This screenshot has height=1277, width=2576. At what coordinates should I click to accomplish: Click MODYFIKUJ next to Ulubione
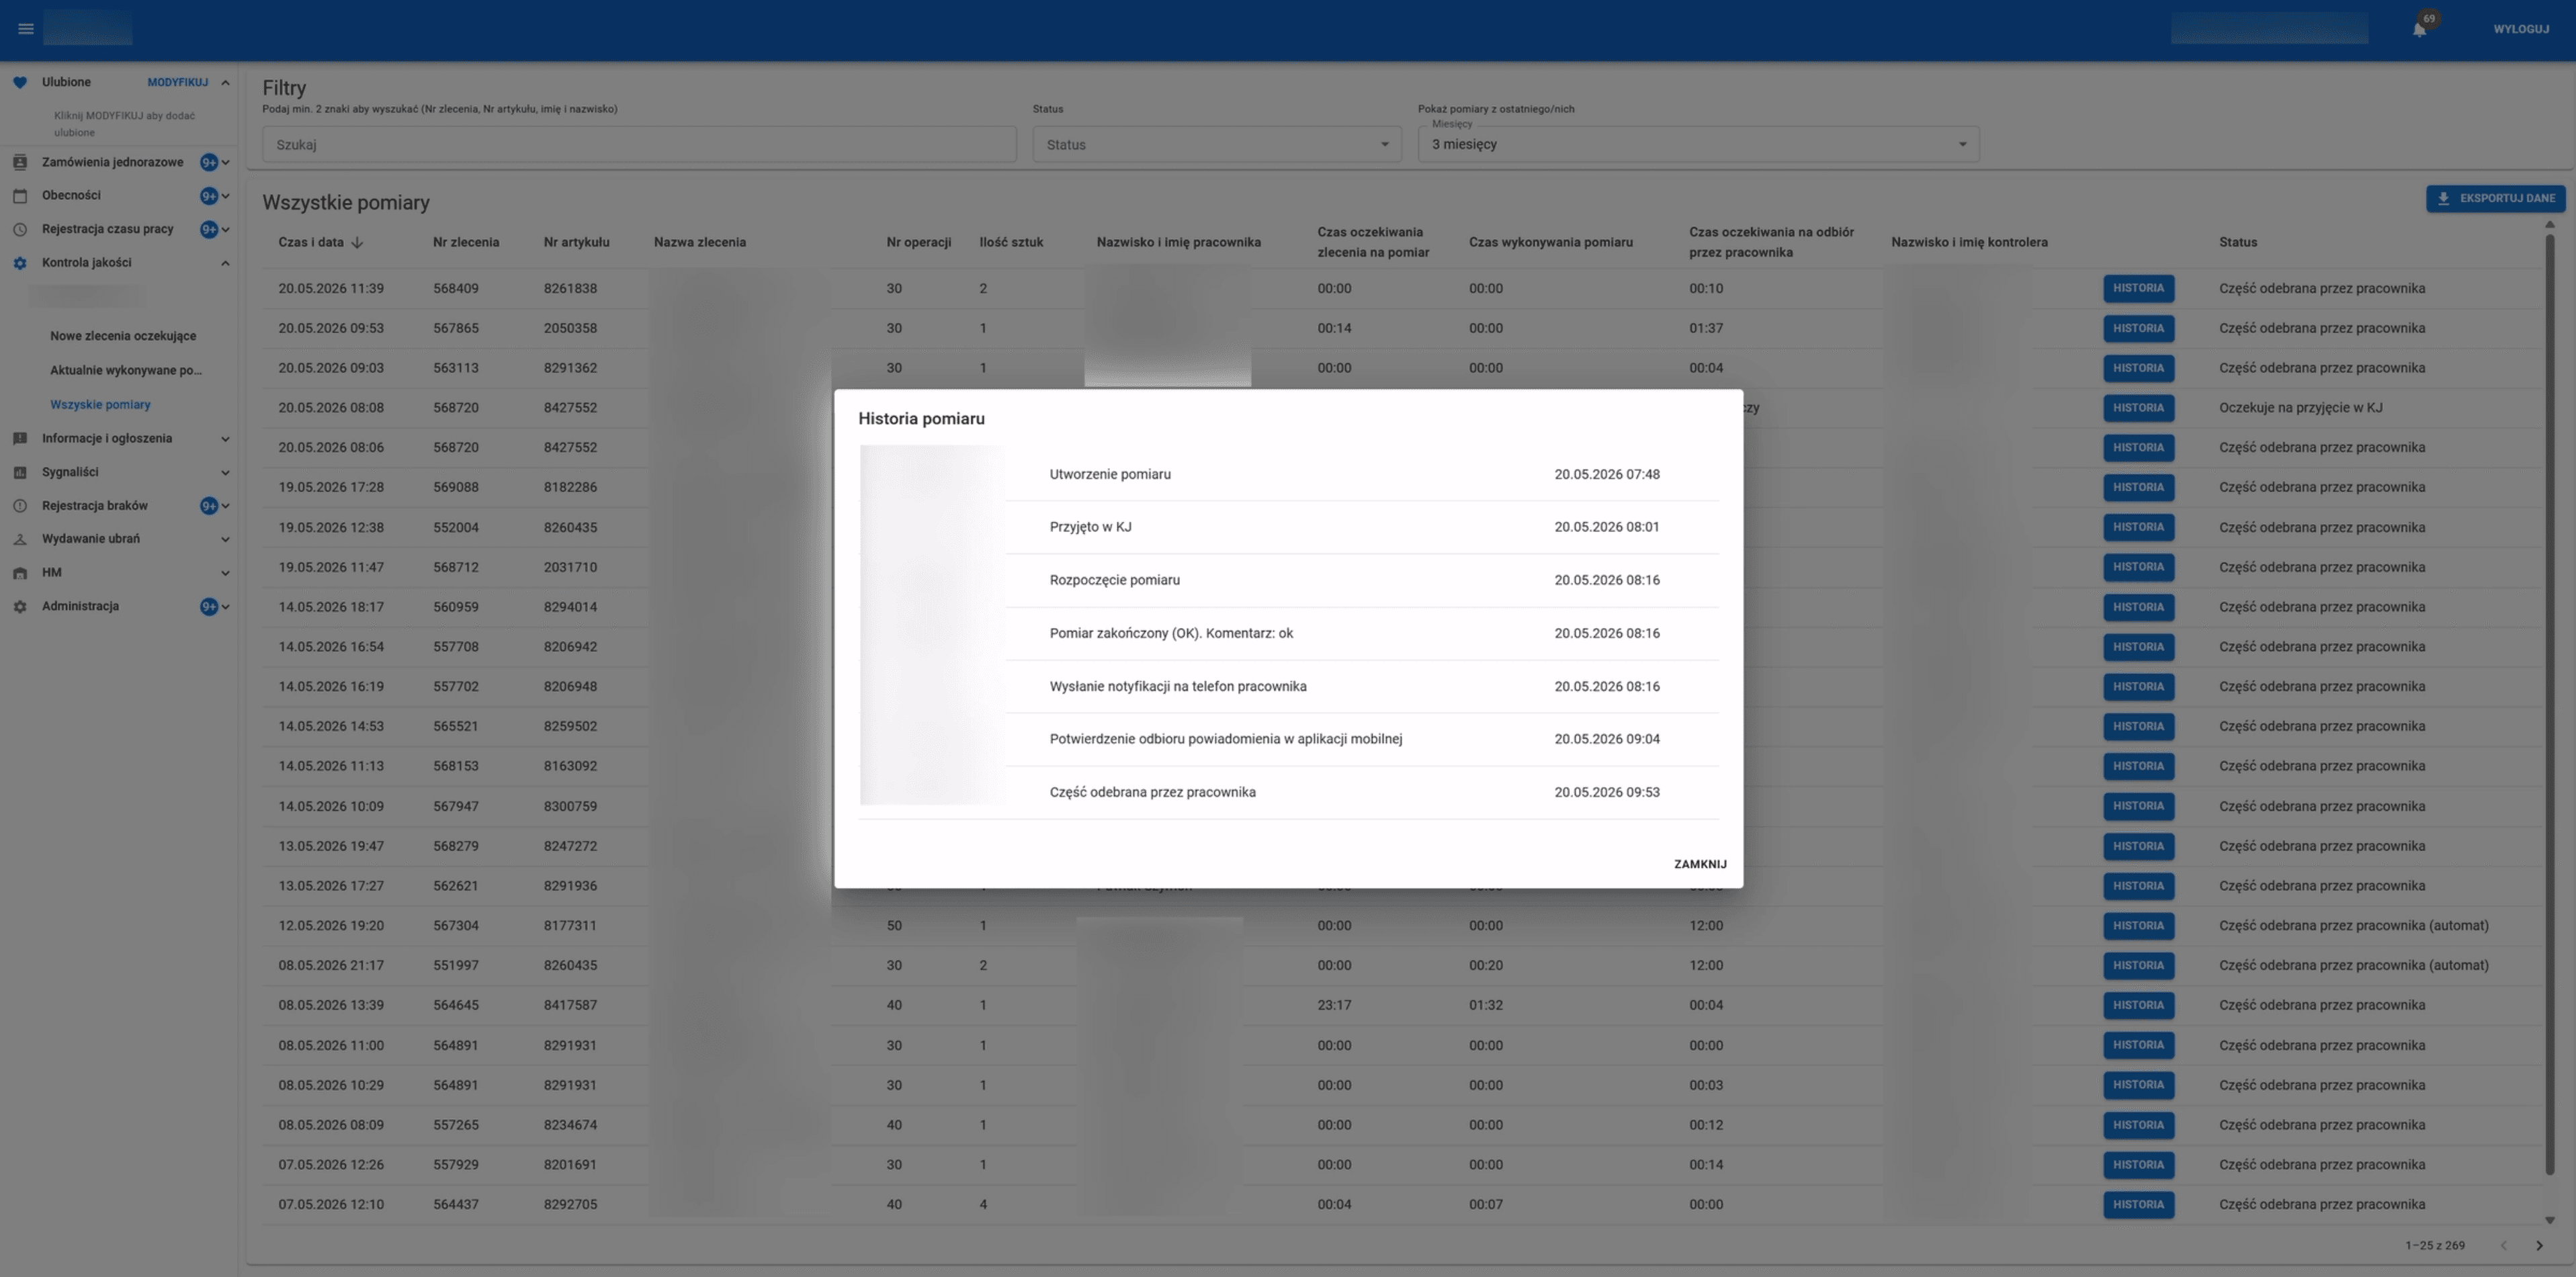[x=178, y=82]
